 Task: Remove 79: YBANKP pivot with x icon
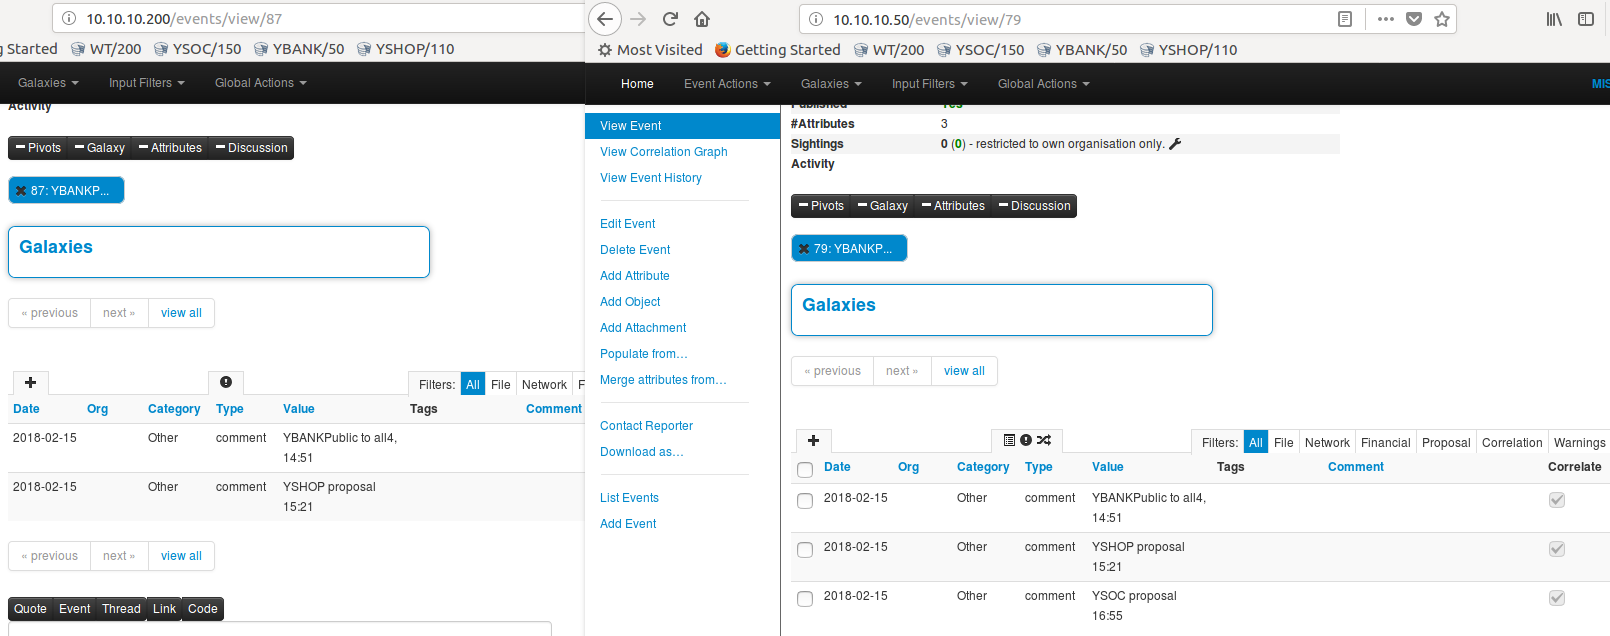(x=804, y=249)
